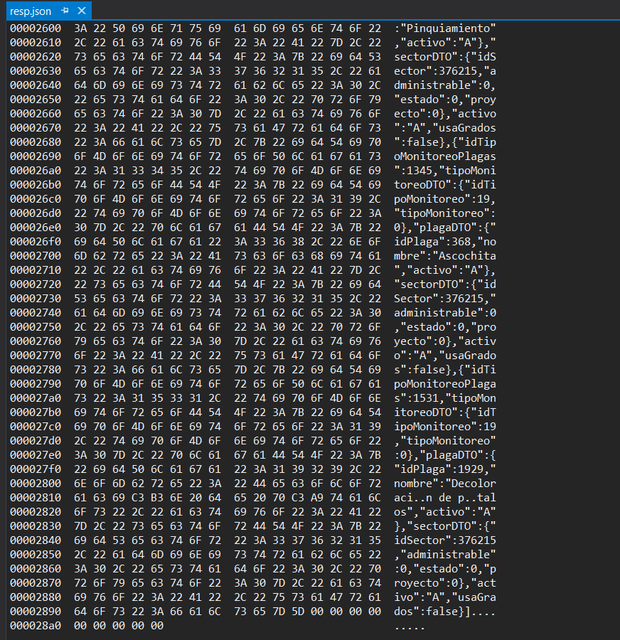Pin the resp.json tab
The height and width of the screenshot is (640, 620).
tap(64, 11)
